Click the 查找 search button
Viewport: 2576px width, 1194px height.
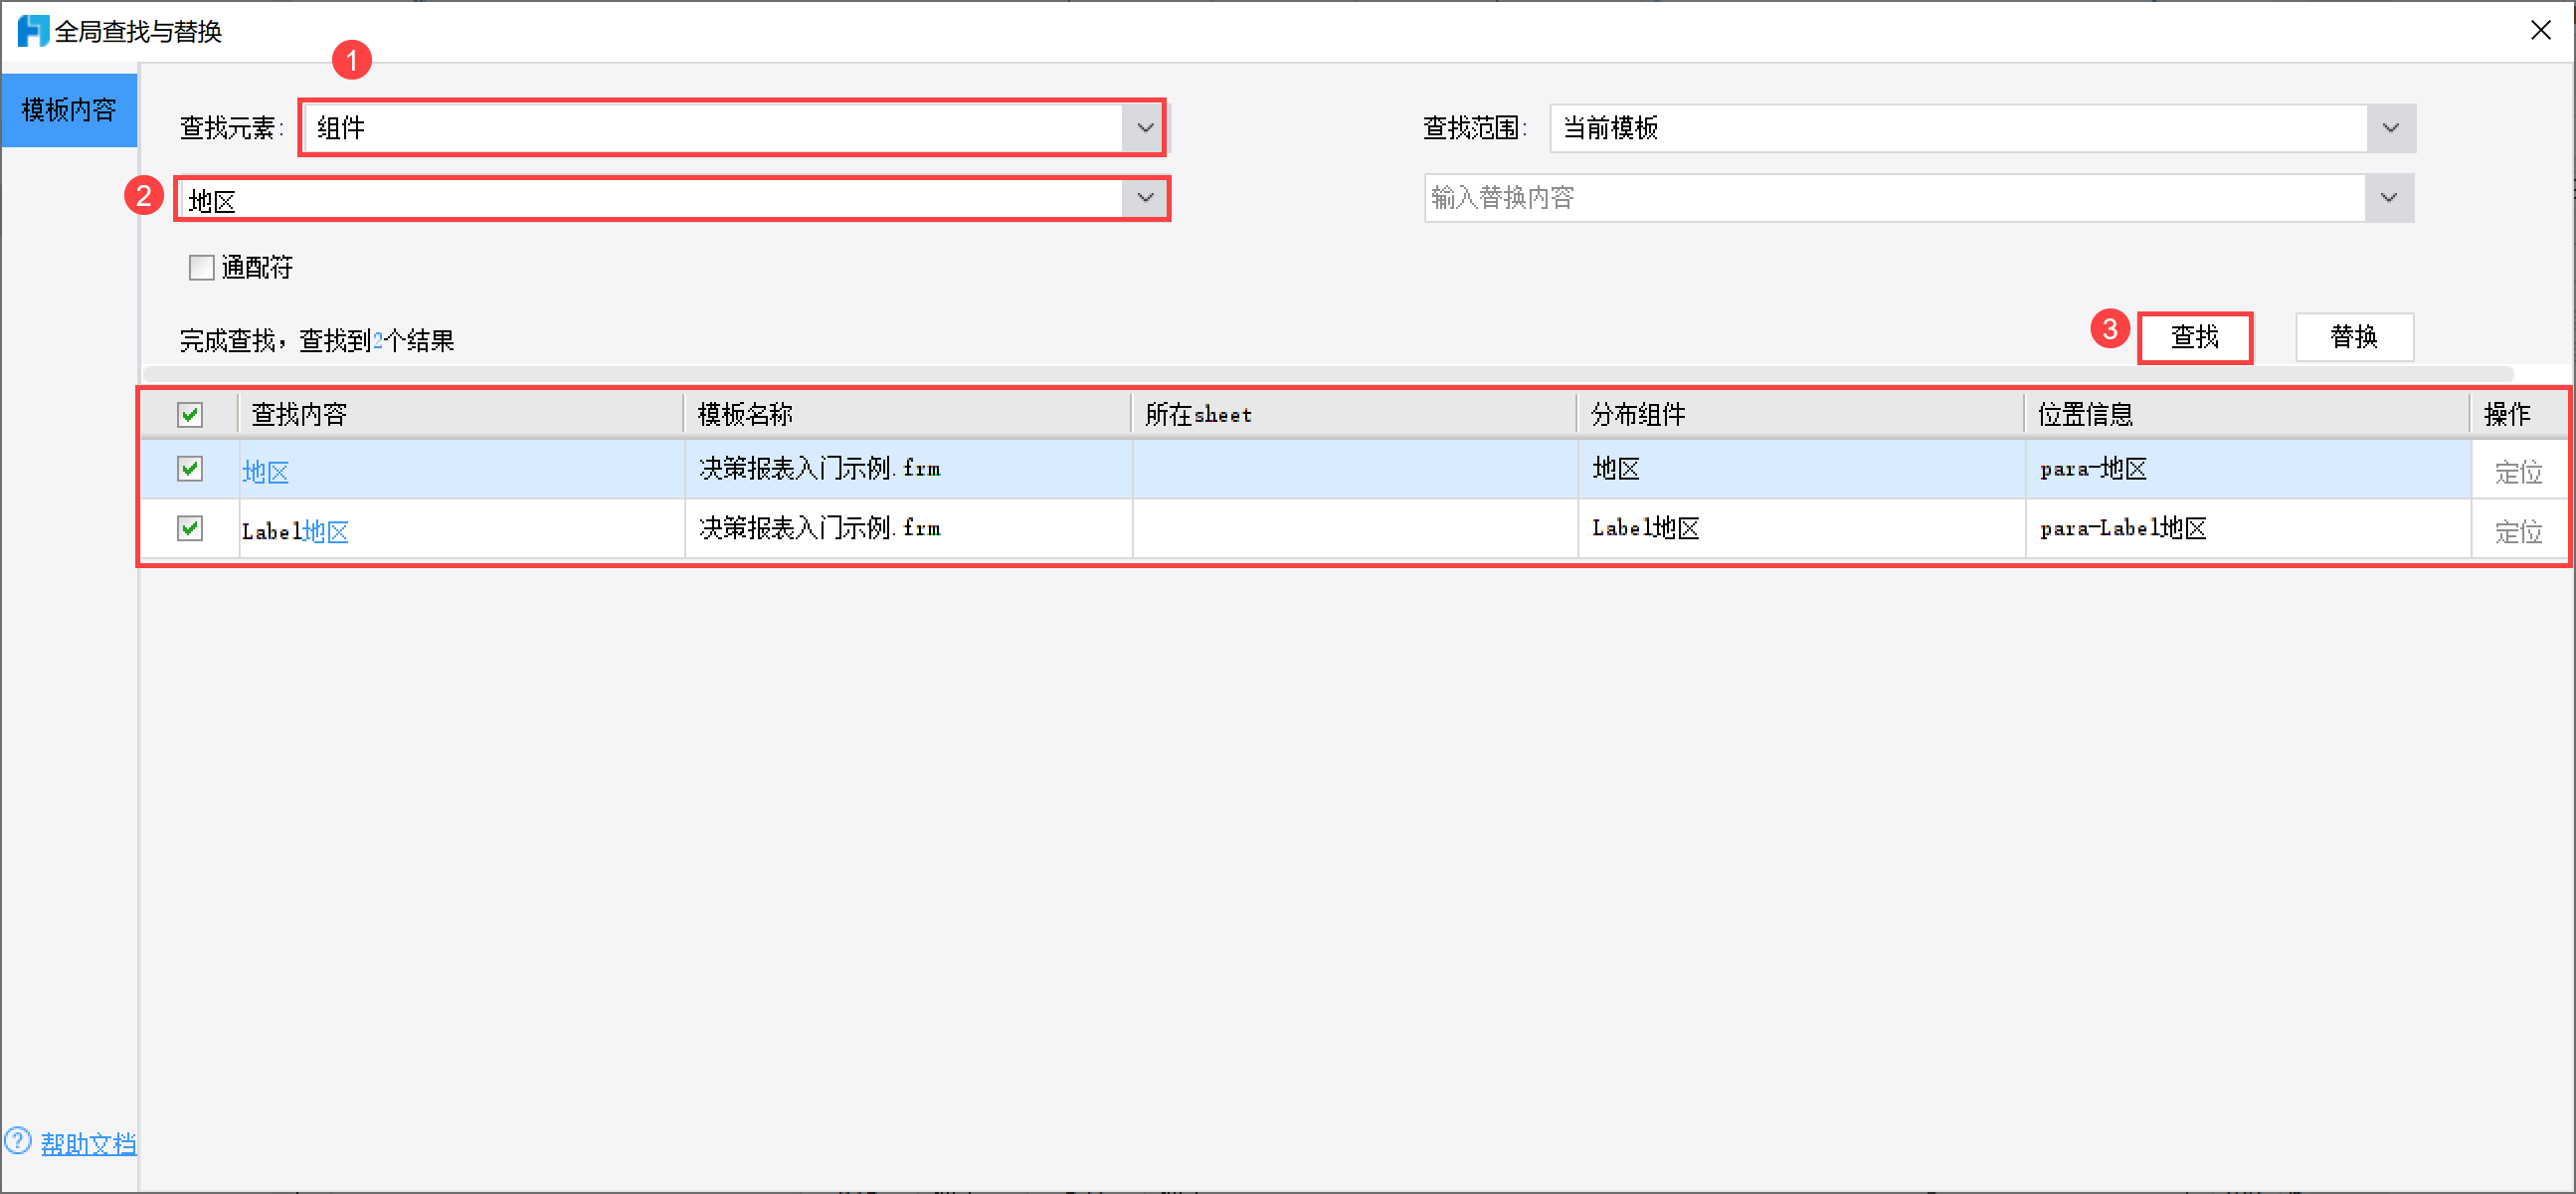coord(2194,337)
